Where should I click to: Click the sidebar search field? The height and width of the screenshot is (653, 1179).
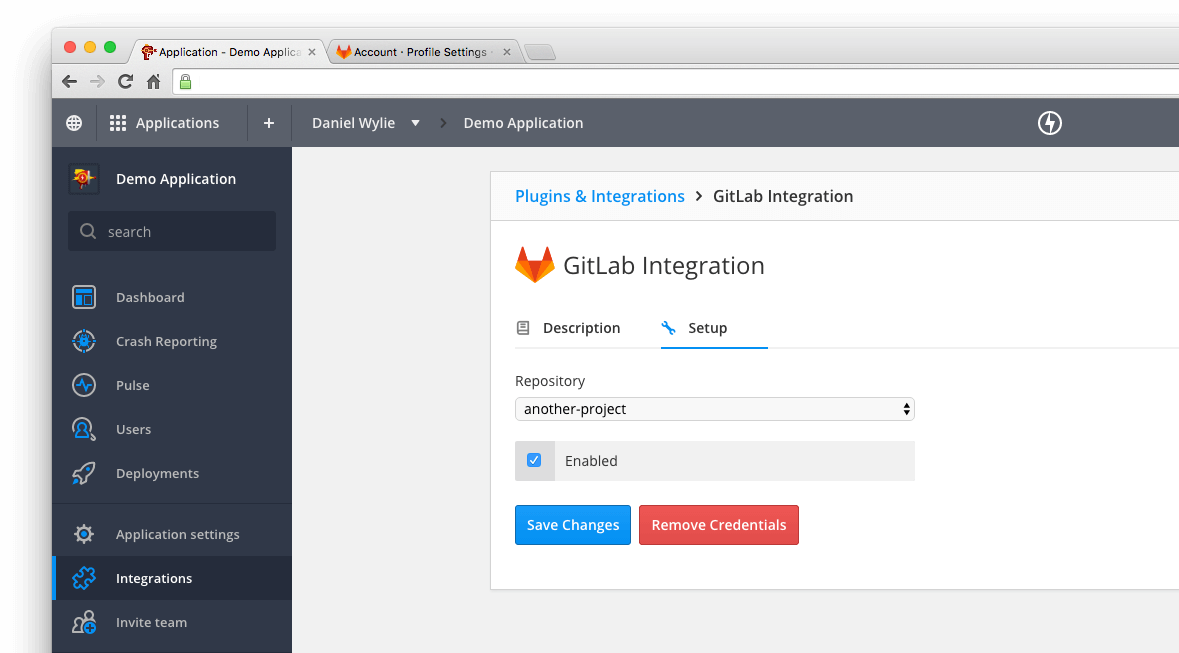pos(171,231)
